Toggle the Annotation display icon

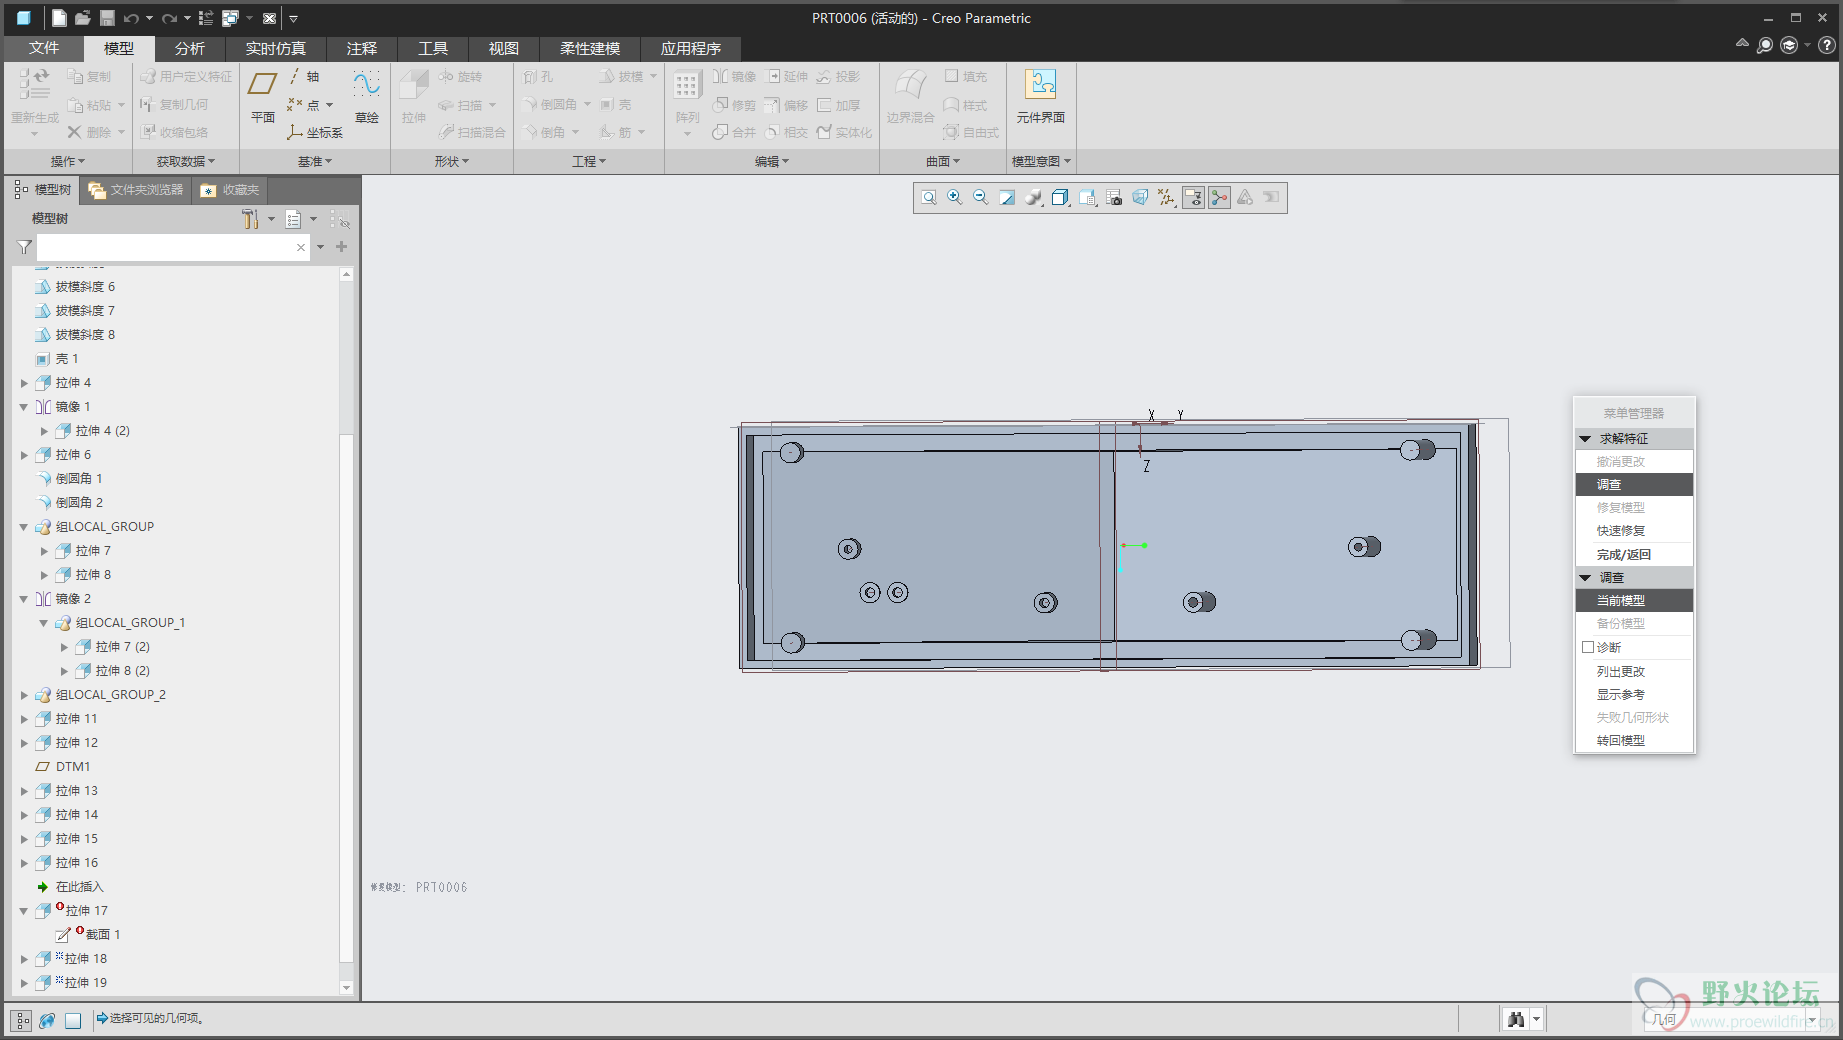[1193, 198]
